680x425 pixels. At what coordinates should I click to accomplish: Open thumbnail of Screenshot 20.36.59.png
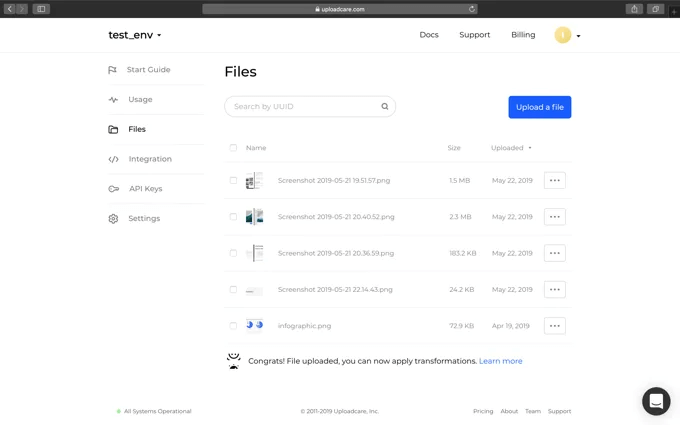coord(255,253)
